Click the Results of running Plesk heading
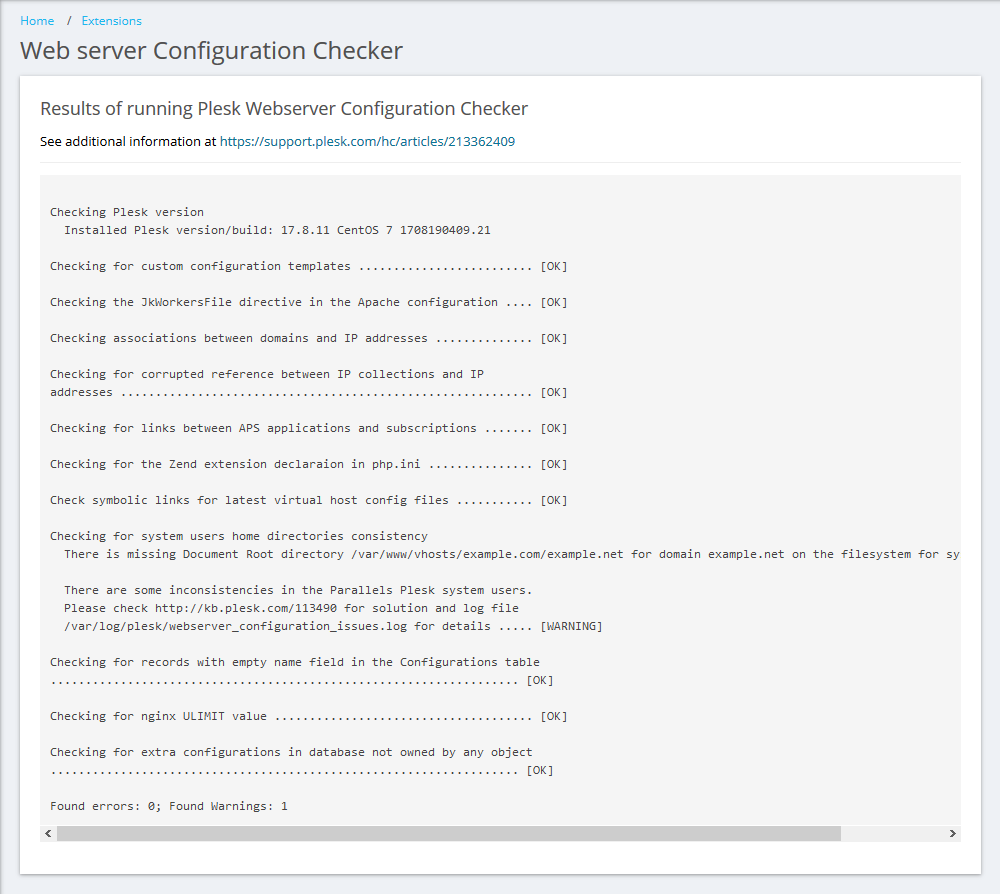 pos(283,108)
